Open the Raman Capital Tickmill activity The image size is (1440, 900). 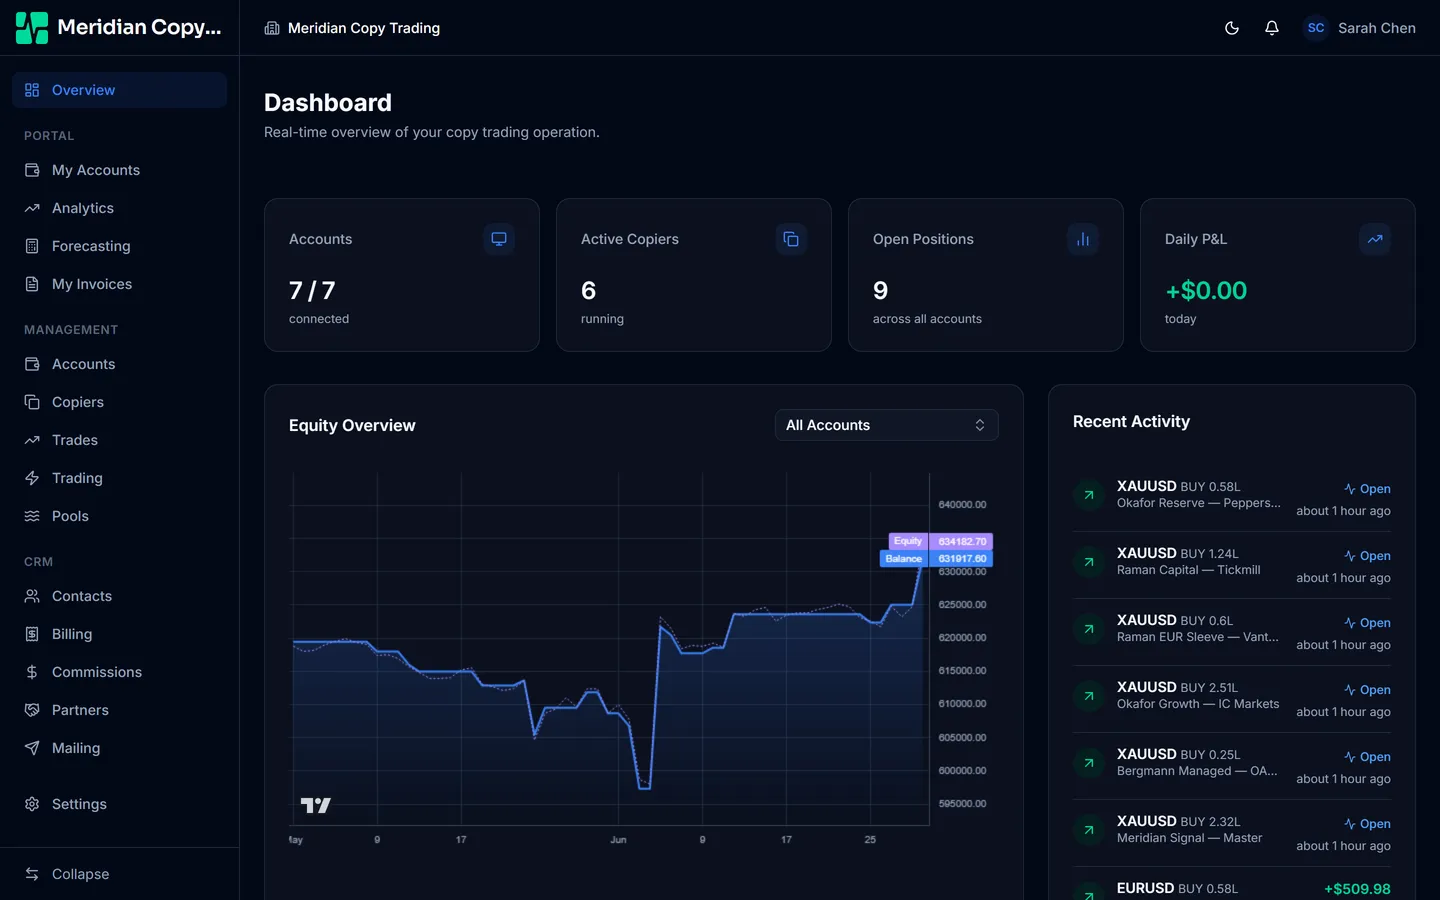tap(1232, 565)
